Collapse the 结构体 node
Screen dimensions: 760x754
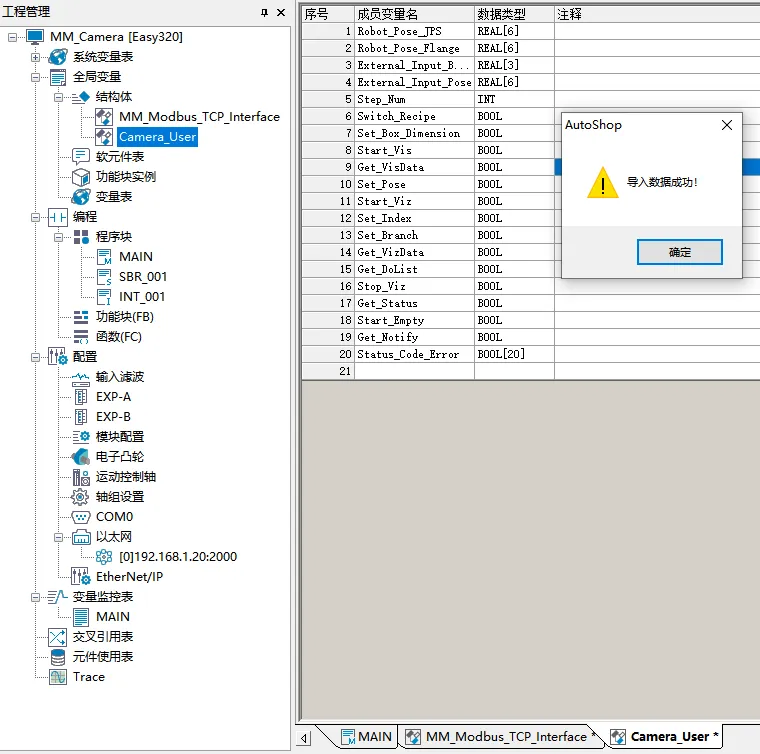point(59,97)
